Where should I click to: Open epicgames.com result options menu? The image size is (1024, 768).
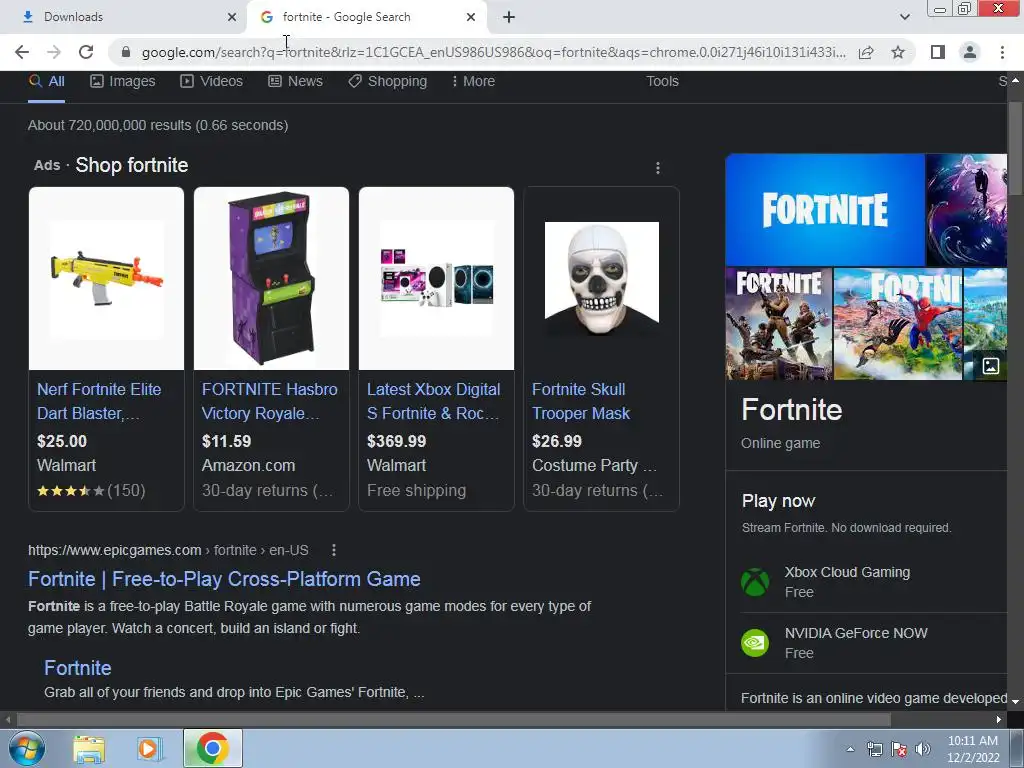(x=334, y=550)
